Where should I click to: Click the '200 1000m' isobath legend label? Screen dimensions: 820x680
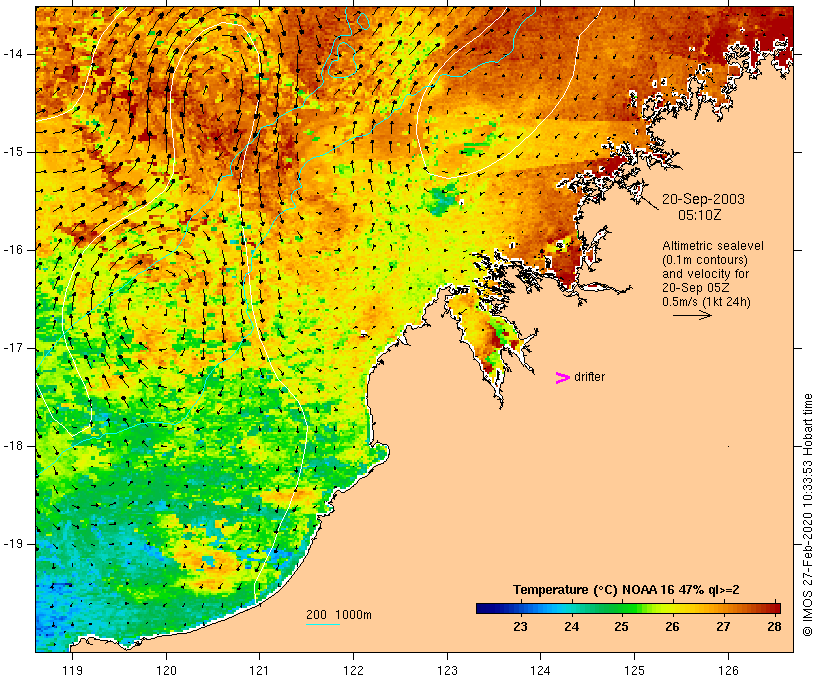tap(339, 615)
